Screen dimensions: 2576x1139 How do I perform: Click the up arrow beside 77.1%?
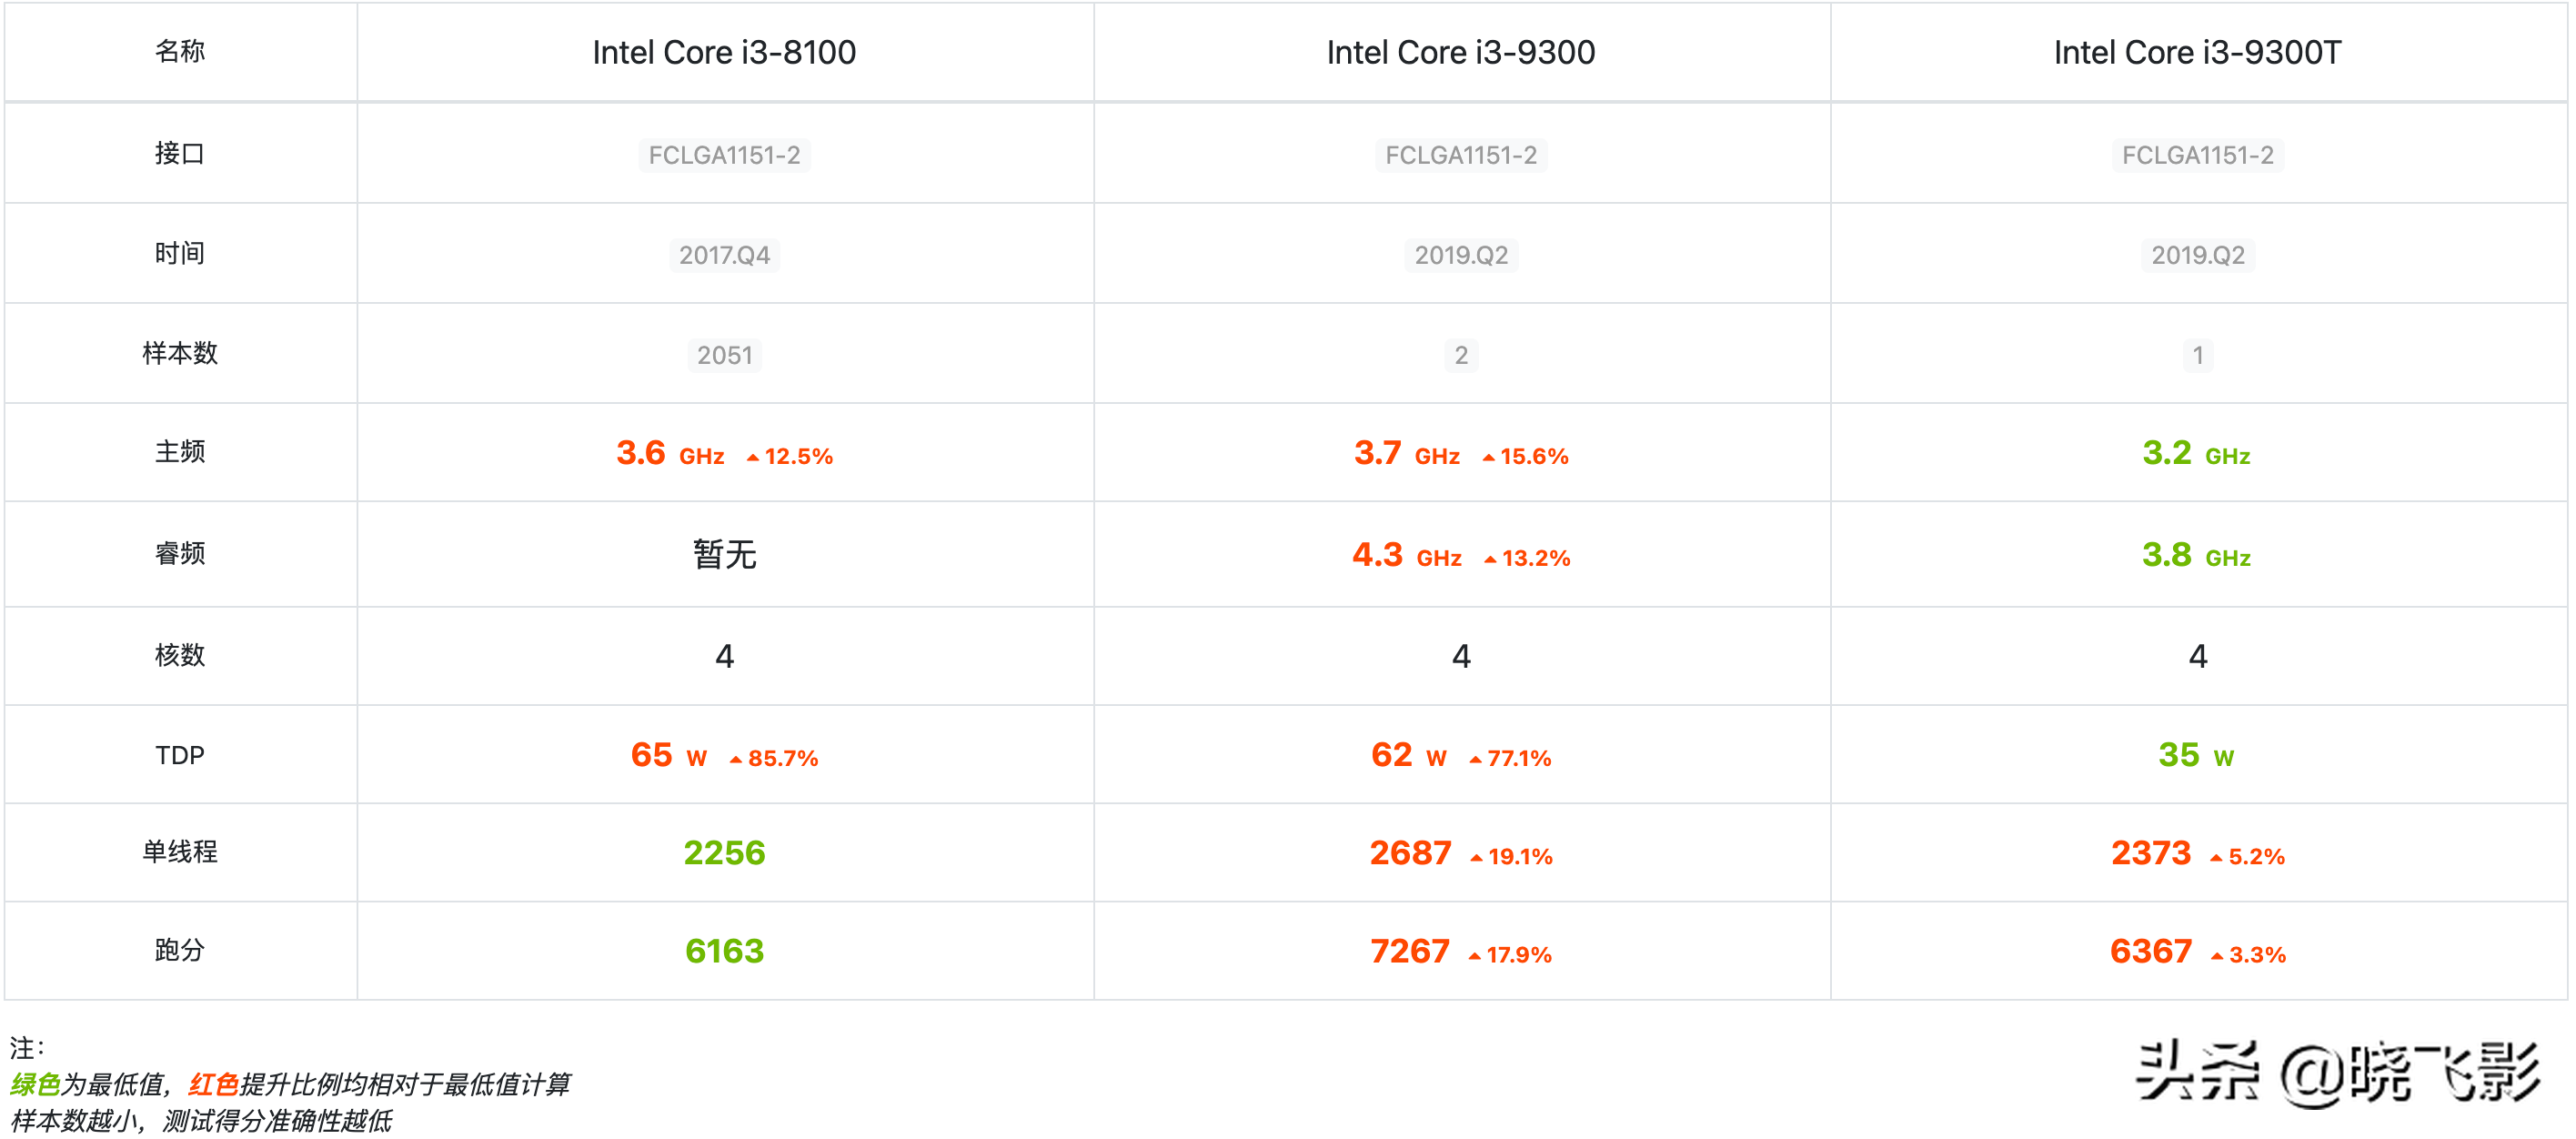pos(1475,760)
